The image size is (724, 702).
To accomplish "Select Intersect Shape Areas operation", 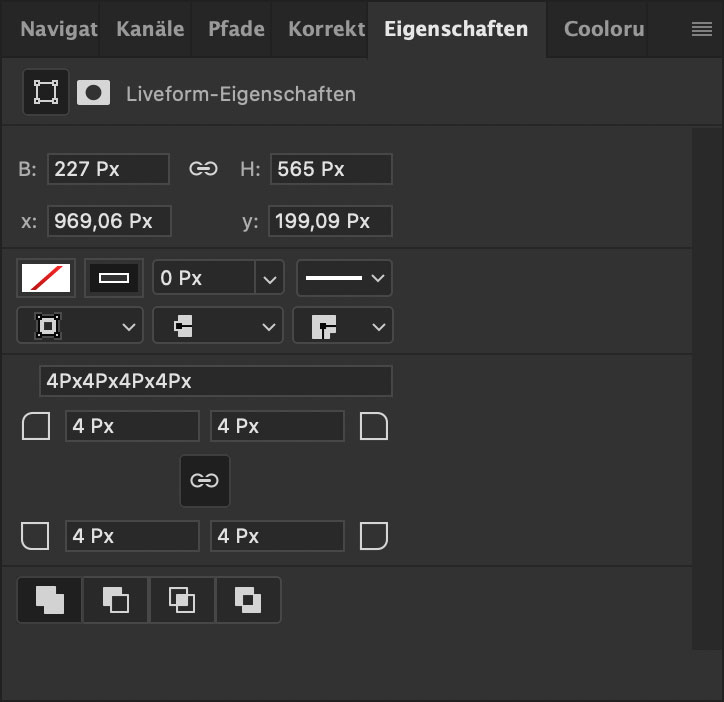I will point(182,600).
